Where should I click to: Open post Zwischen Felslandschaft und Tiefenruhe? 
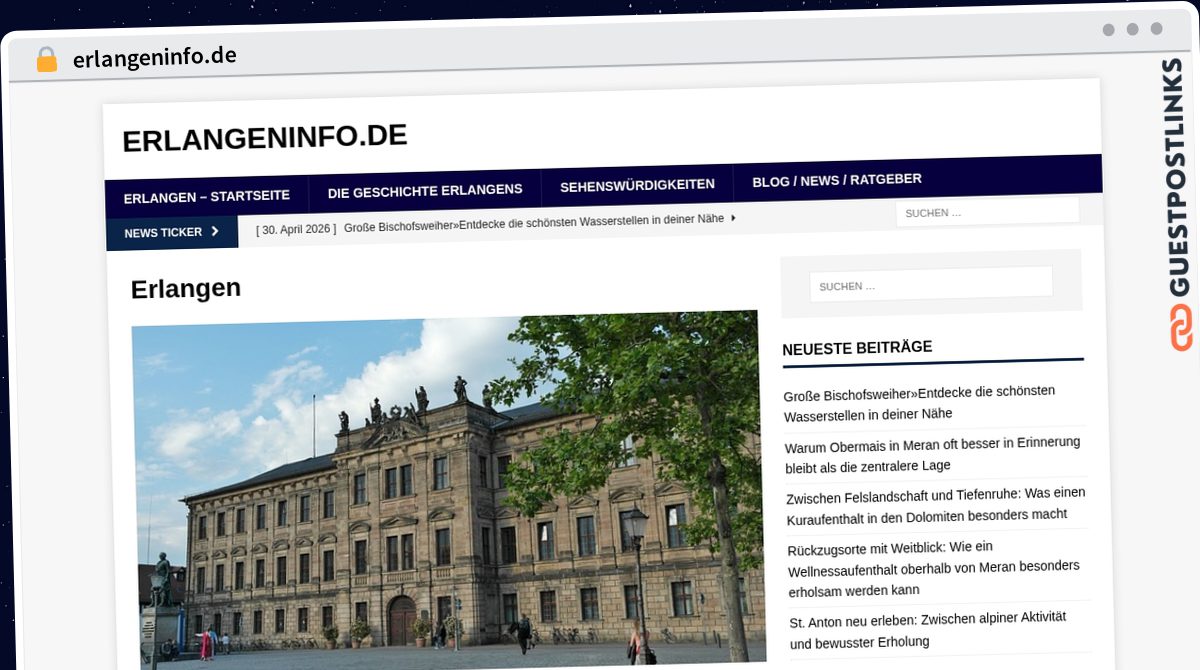(936, 505)
